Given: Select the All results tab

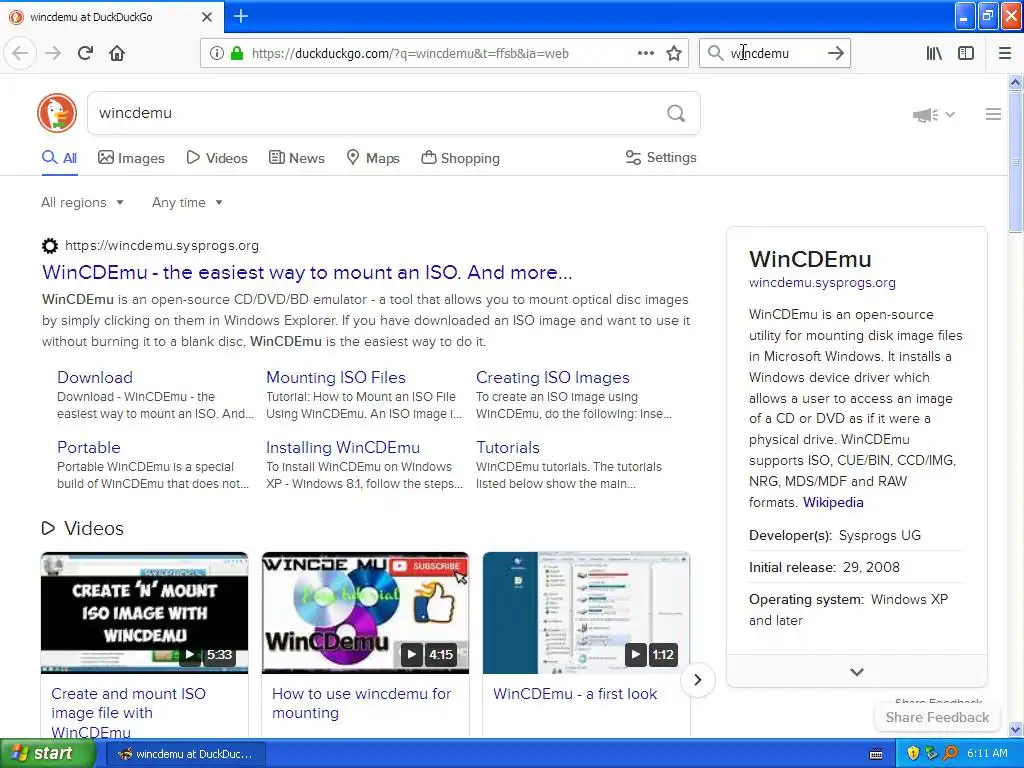Looking at the screenshot, I should [59, 158].
